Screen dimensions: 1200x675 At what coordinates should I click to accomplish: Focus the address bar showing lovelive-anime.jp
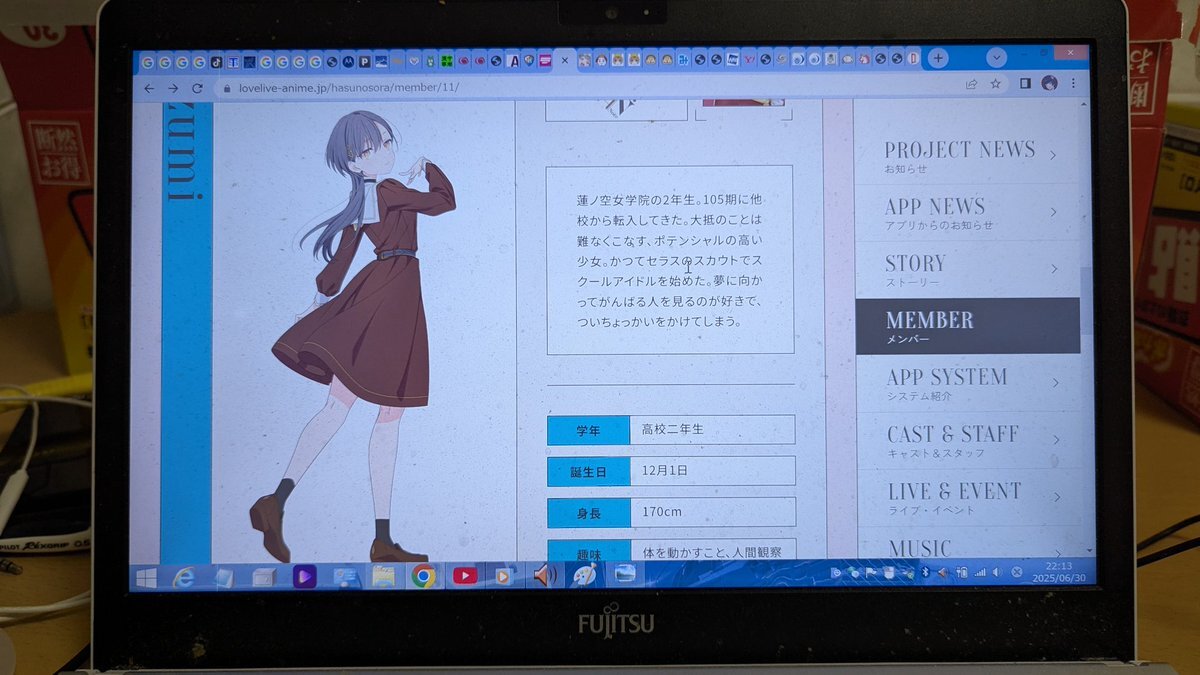[x=590, y=87]
